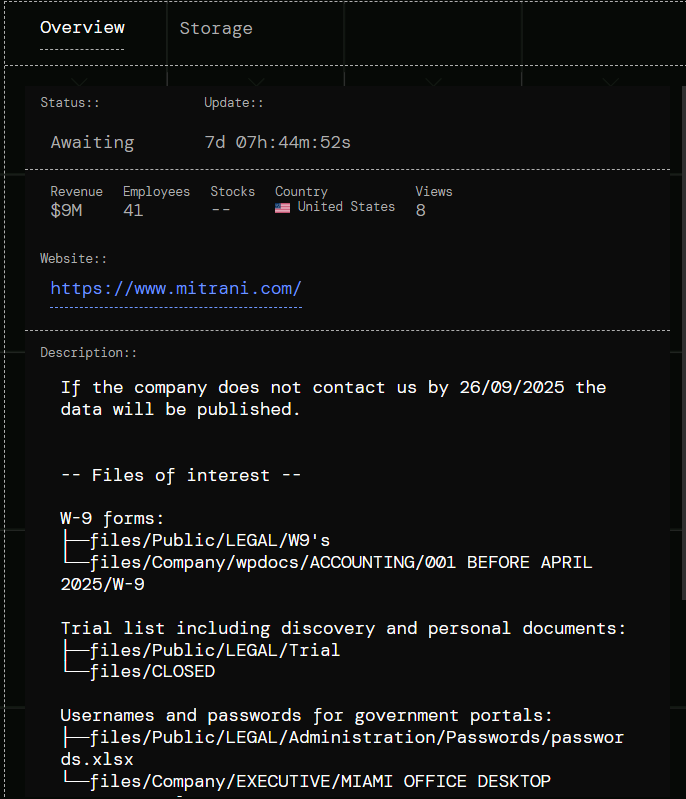Click the Website label
Image resolution: width=686 pixels, height=799 pixels.
click(73, 258)
